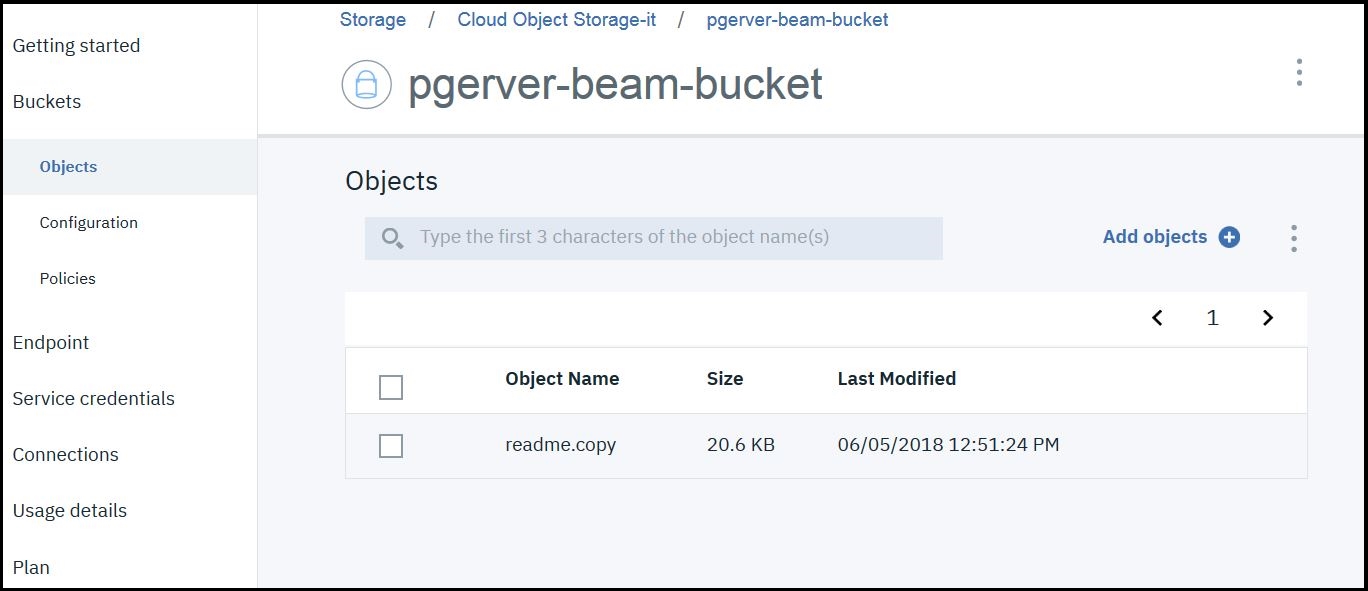Click the Add objects plus icon
Viewport: 1368px width, 591px height.
[1232, 237]
